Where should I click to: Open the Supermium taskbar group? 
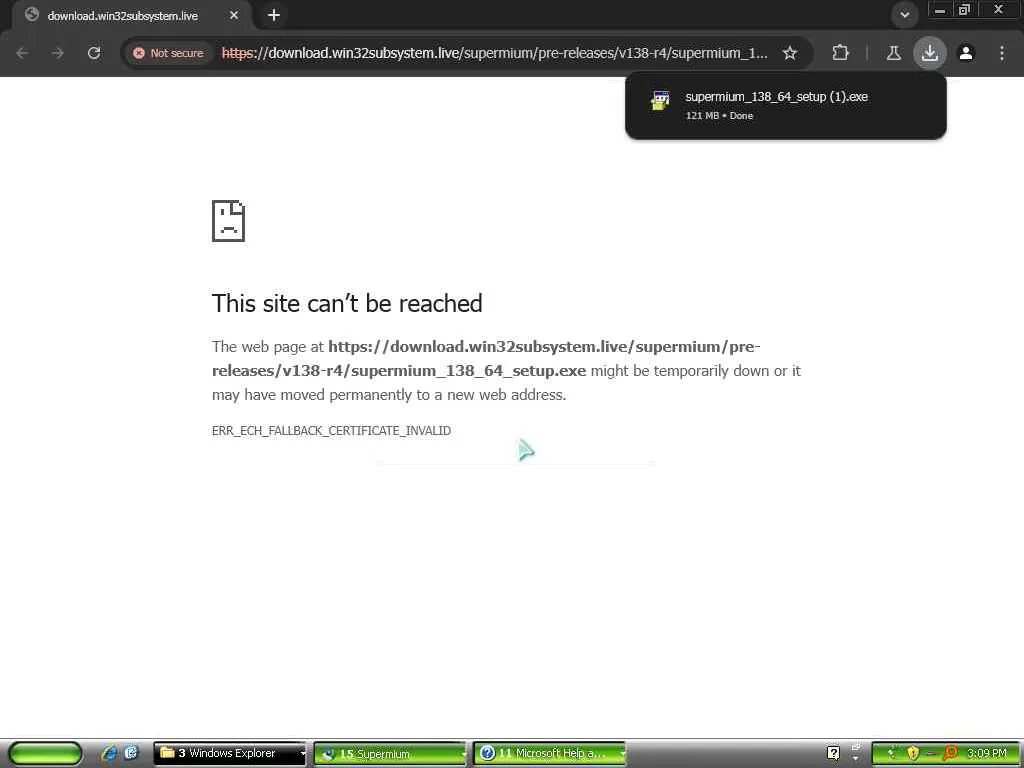[x=390, y=754]
